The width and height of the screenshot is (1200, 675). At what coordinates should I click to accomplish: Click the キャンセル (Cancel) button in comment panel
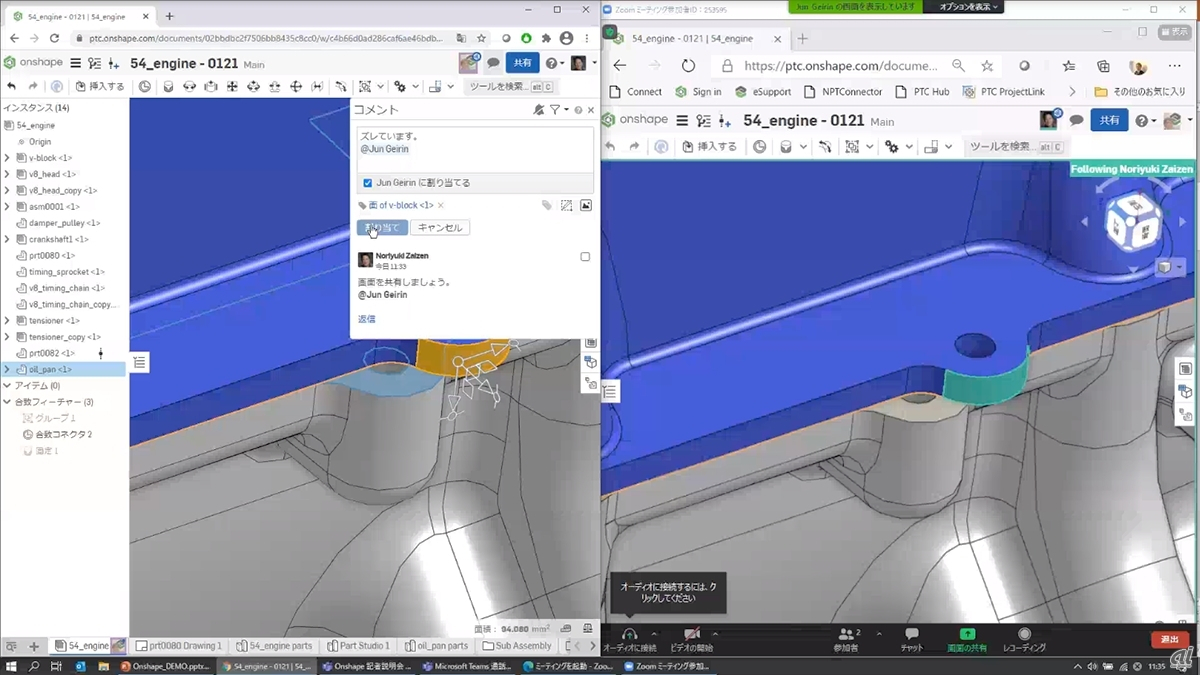click(x=440, y=228)
